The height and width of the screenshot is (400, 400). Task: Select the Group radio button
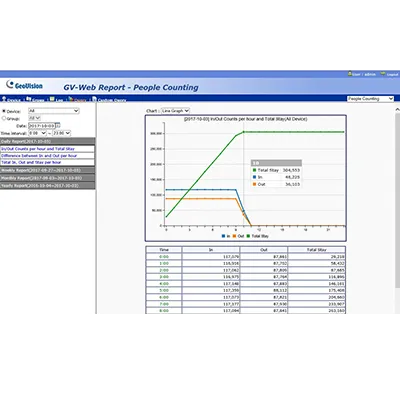pos(4,118)
